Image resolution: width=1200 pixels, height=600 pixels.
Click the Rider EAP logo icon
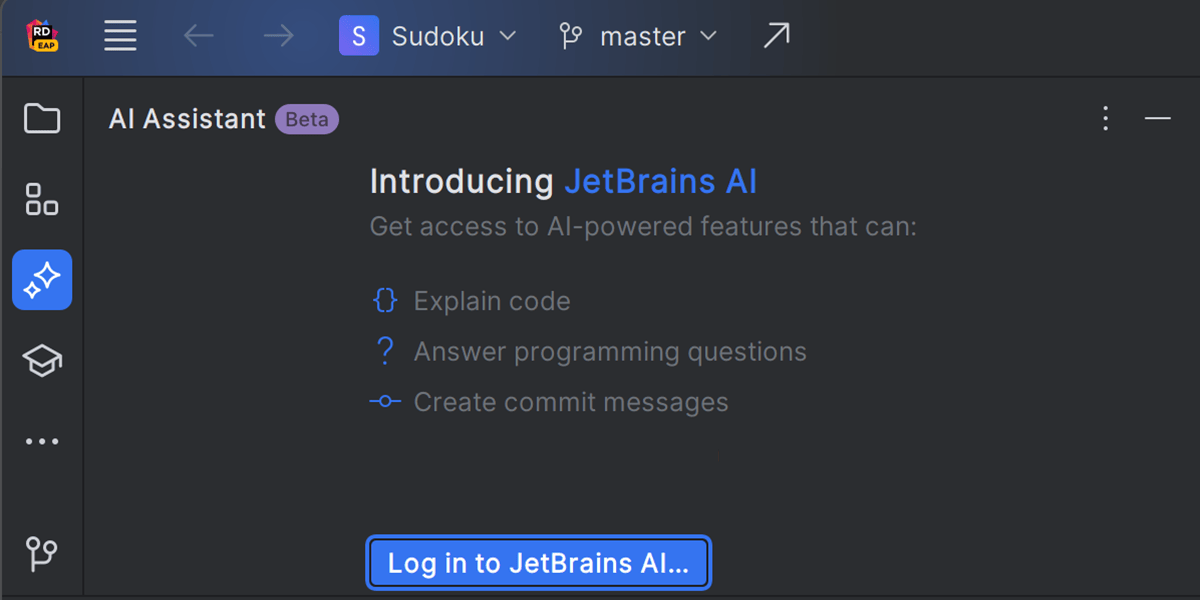tap(42, 37)
